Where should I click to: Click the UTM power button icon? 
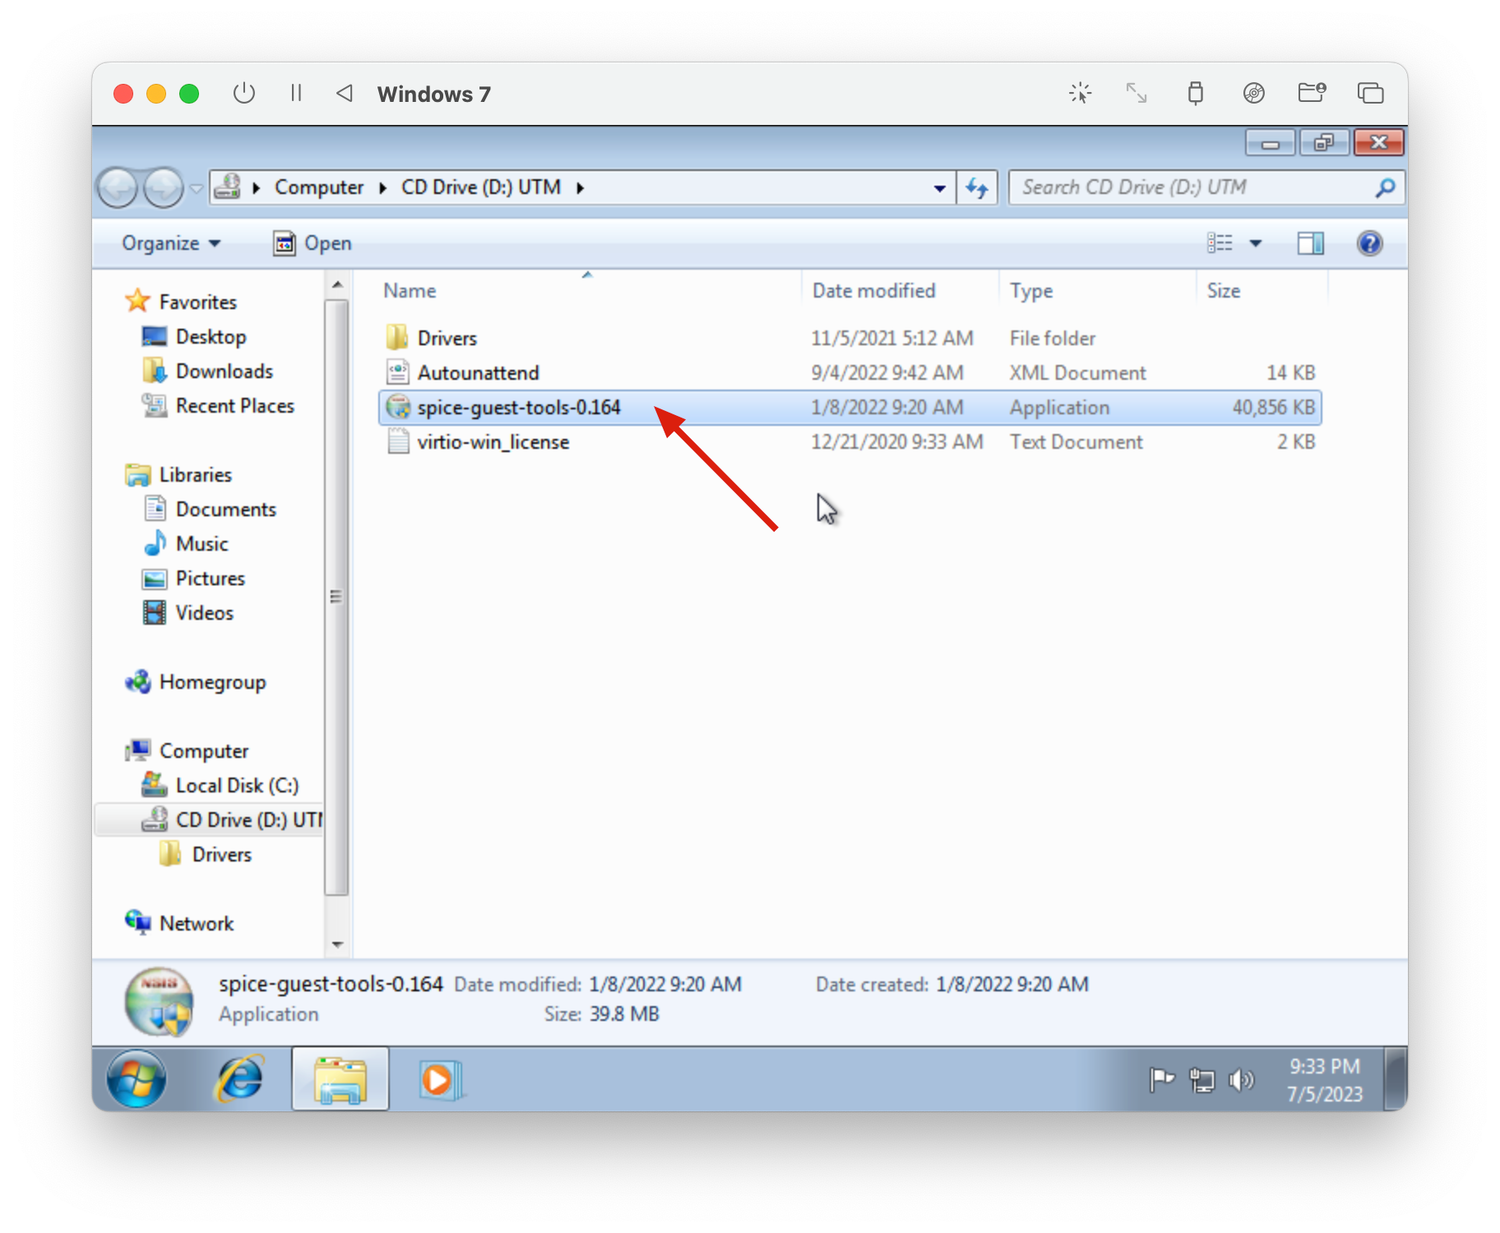243,93
